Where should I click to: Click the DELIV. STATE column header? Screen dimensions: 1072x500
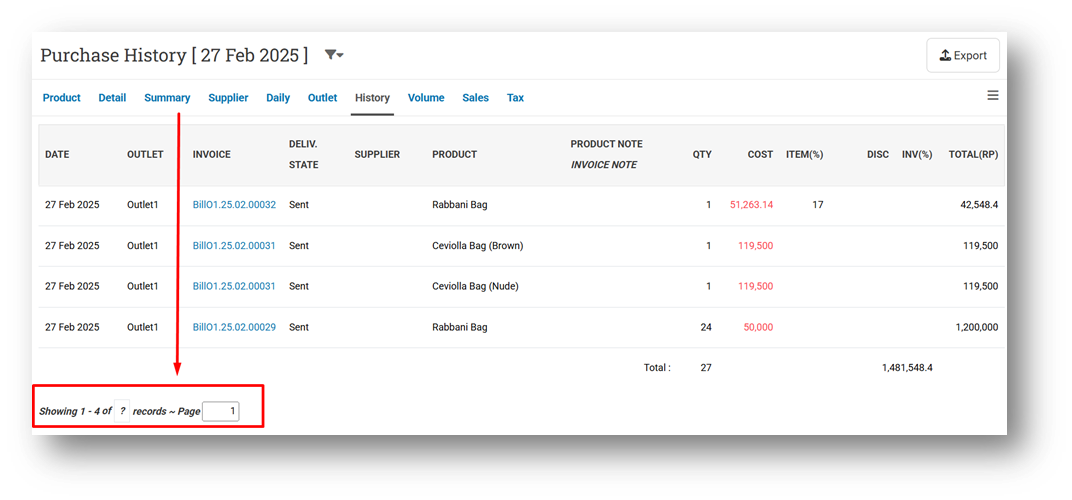coord(304,155)
